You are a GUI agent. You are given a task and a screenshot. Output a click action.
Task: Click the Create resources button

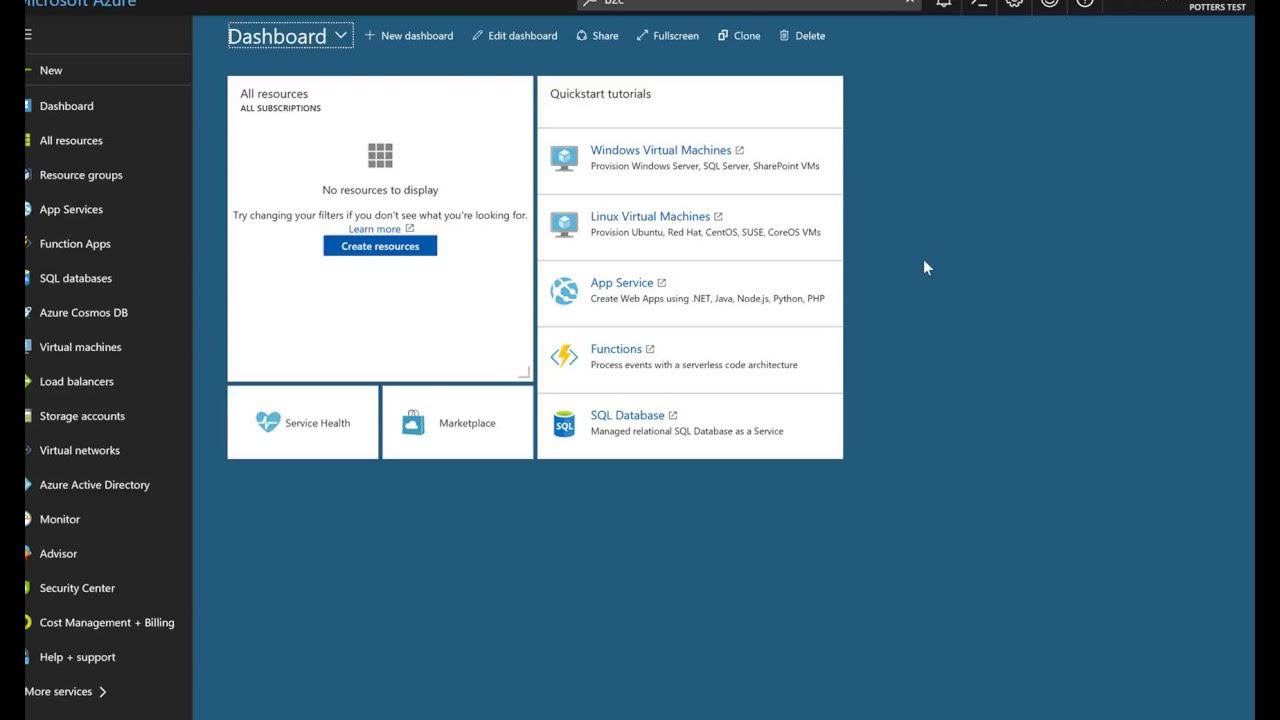point(380,246)
